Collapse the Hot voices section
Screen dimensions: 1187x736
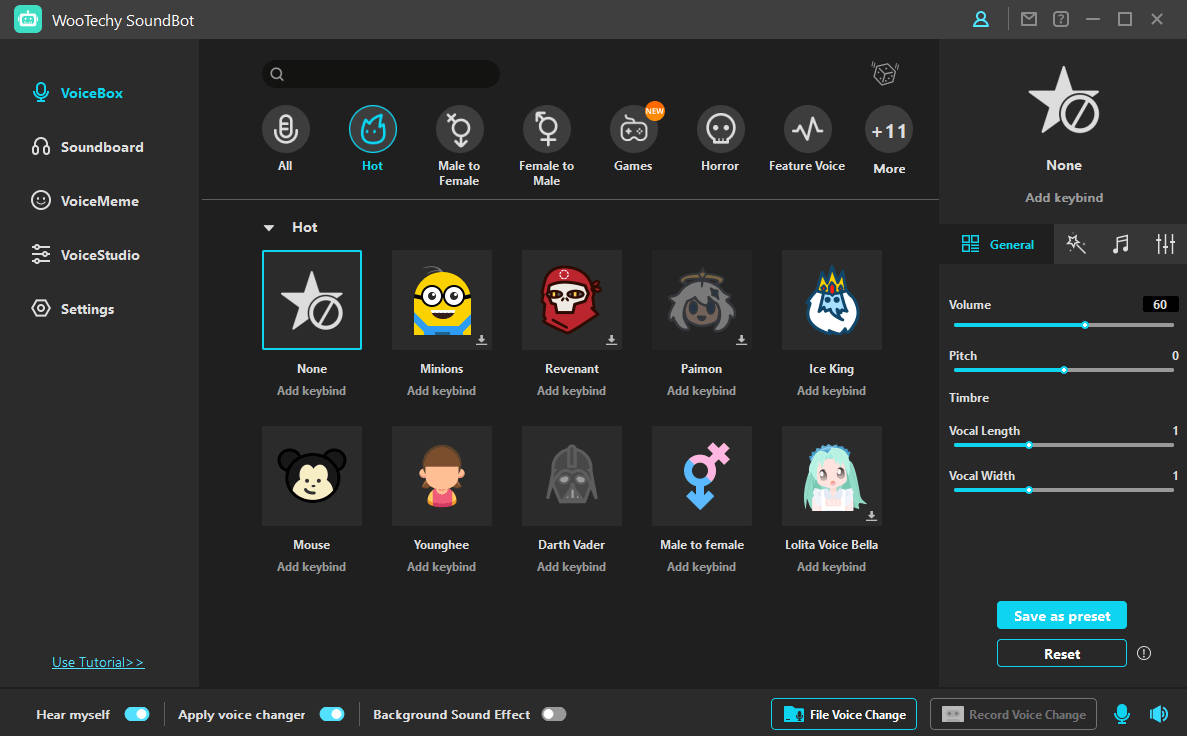pyautogui.click(x=268, y=228)
